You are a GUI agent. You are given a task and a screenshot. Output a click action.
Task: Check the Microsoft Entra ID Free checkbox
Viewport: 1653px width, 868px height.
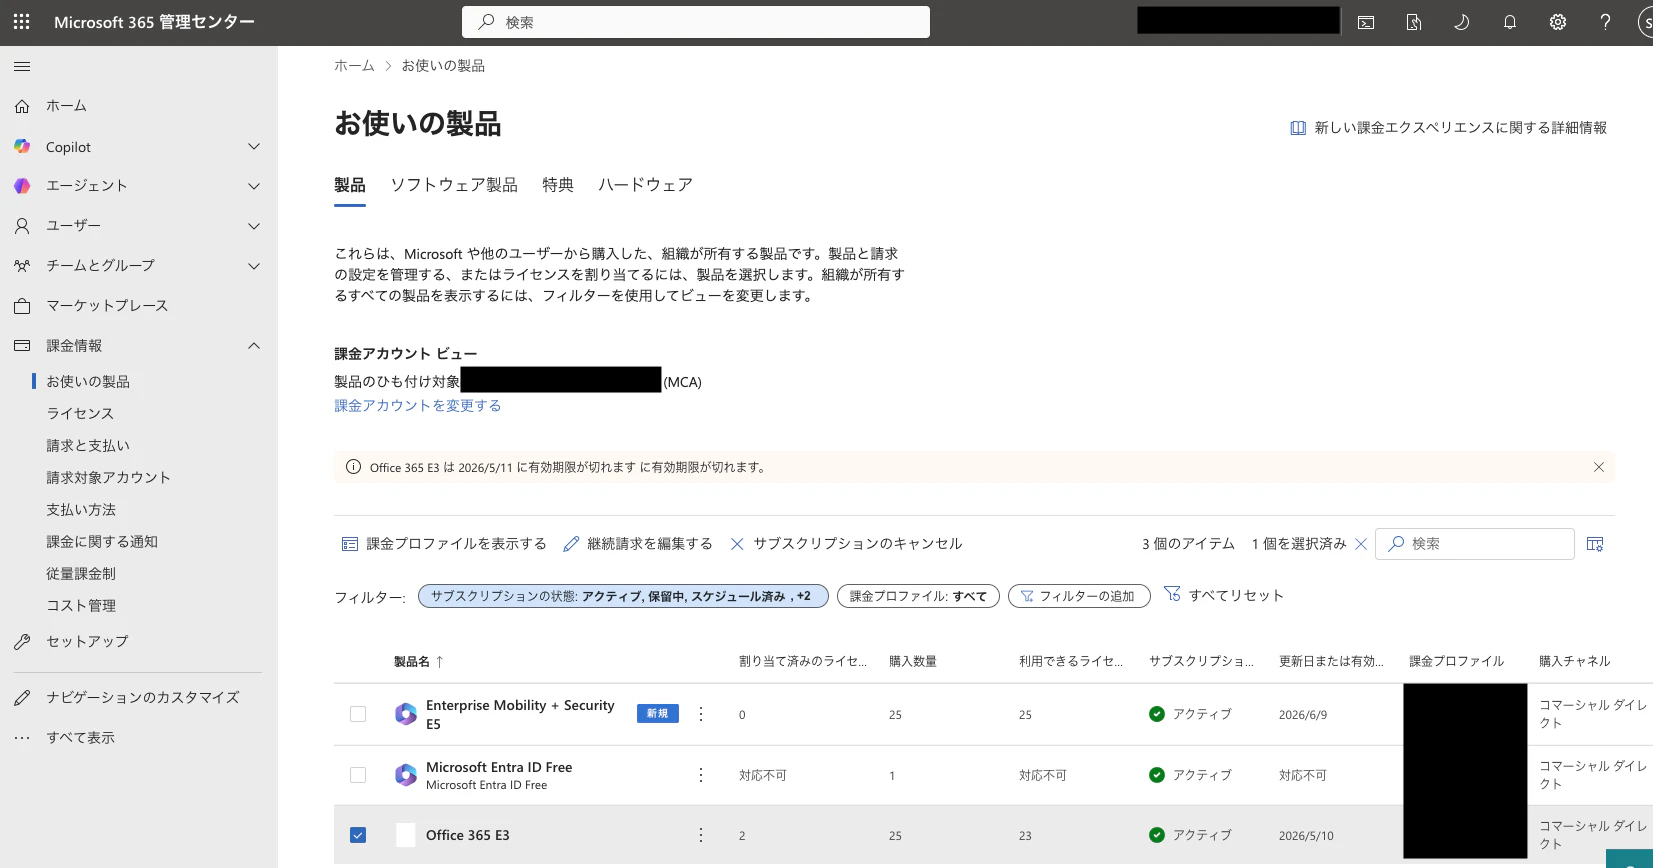click(x=358, y=775)
